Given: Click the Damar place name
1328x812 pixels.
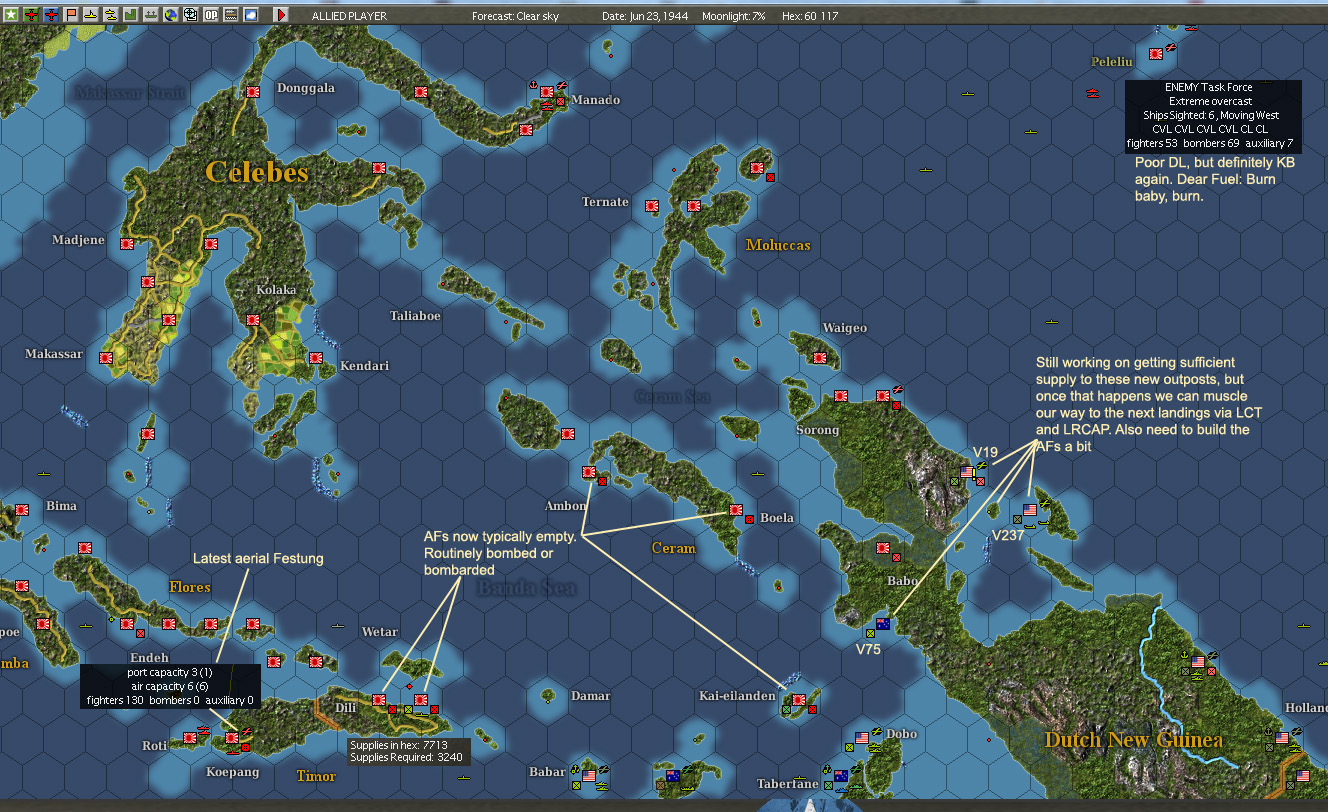Looking at the screenshot, I should click(x=590, y=696).
